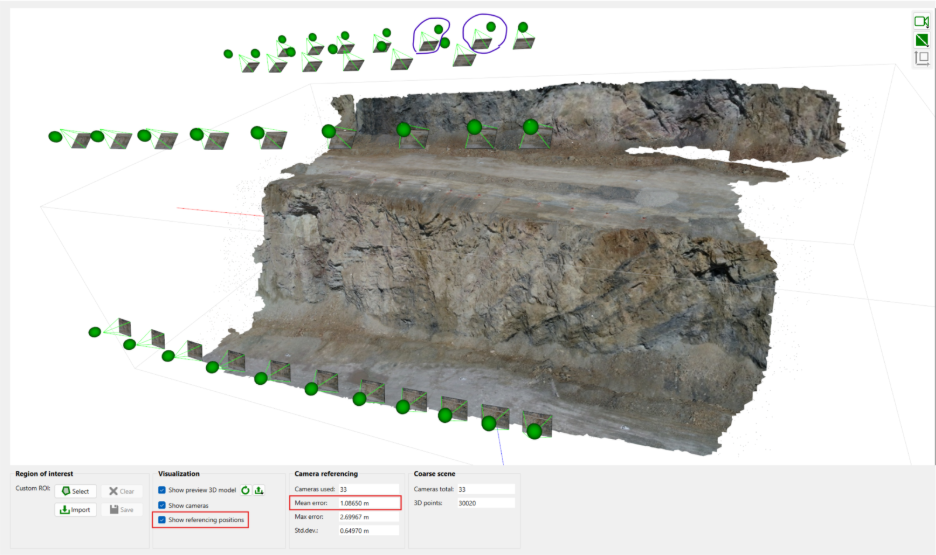The height and width of the screenshot is (555, 936).
Task: Click the 3D points value field
Action: click(485, 503)
